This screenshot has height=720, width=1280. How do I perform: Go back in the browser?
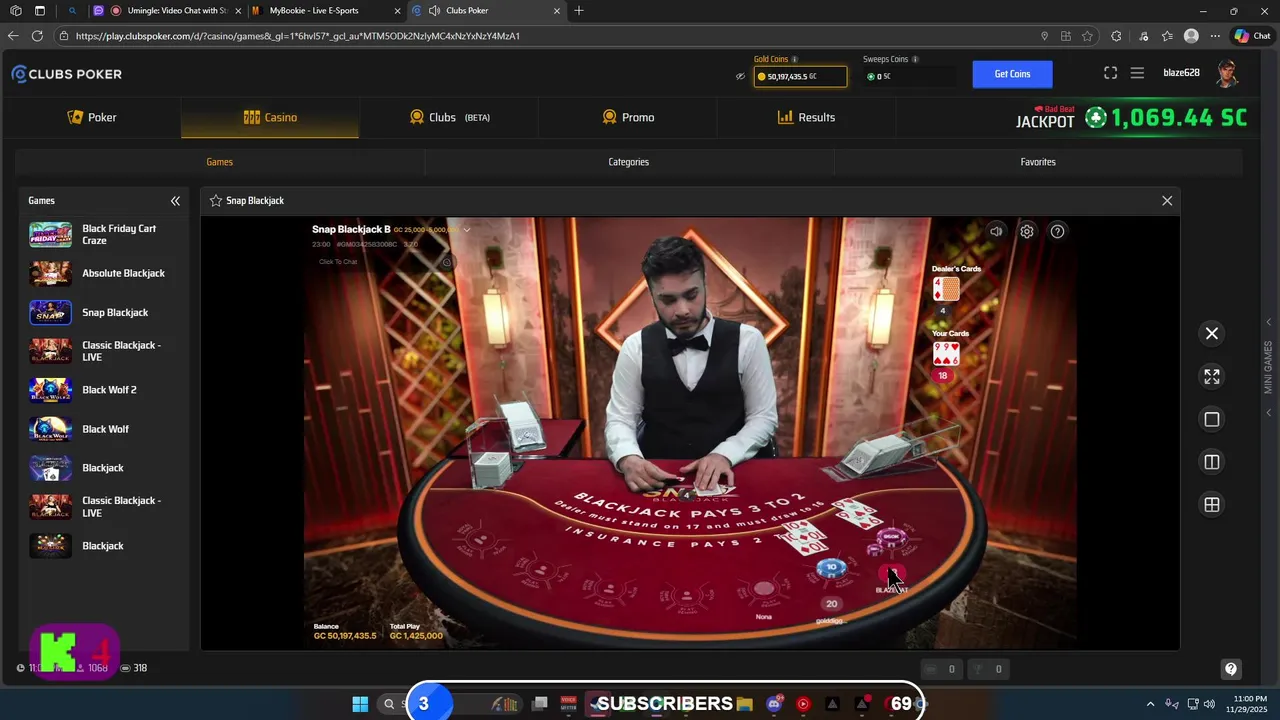[x=13, y=35]
